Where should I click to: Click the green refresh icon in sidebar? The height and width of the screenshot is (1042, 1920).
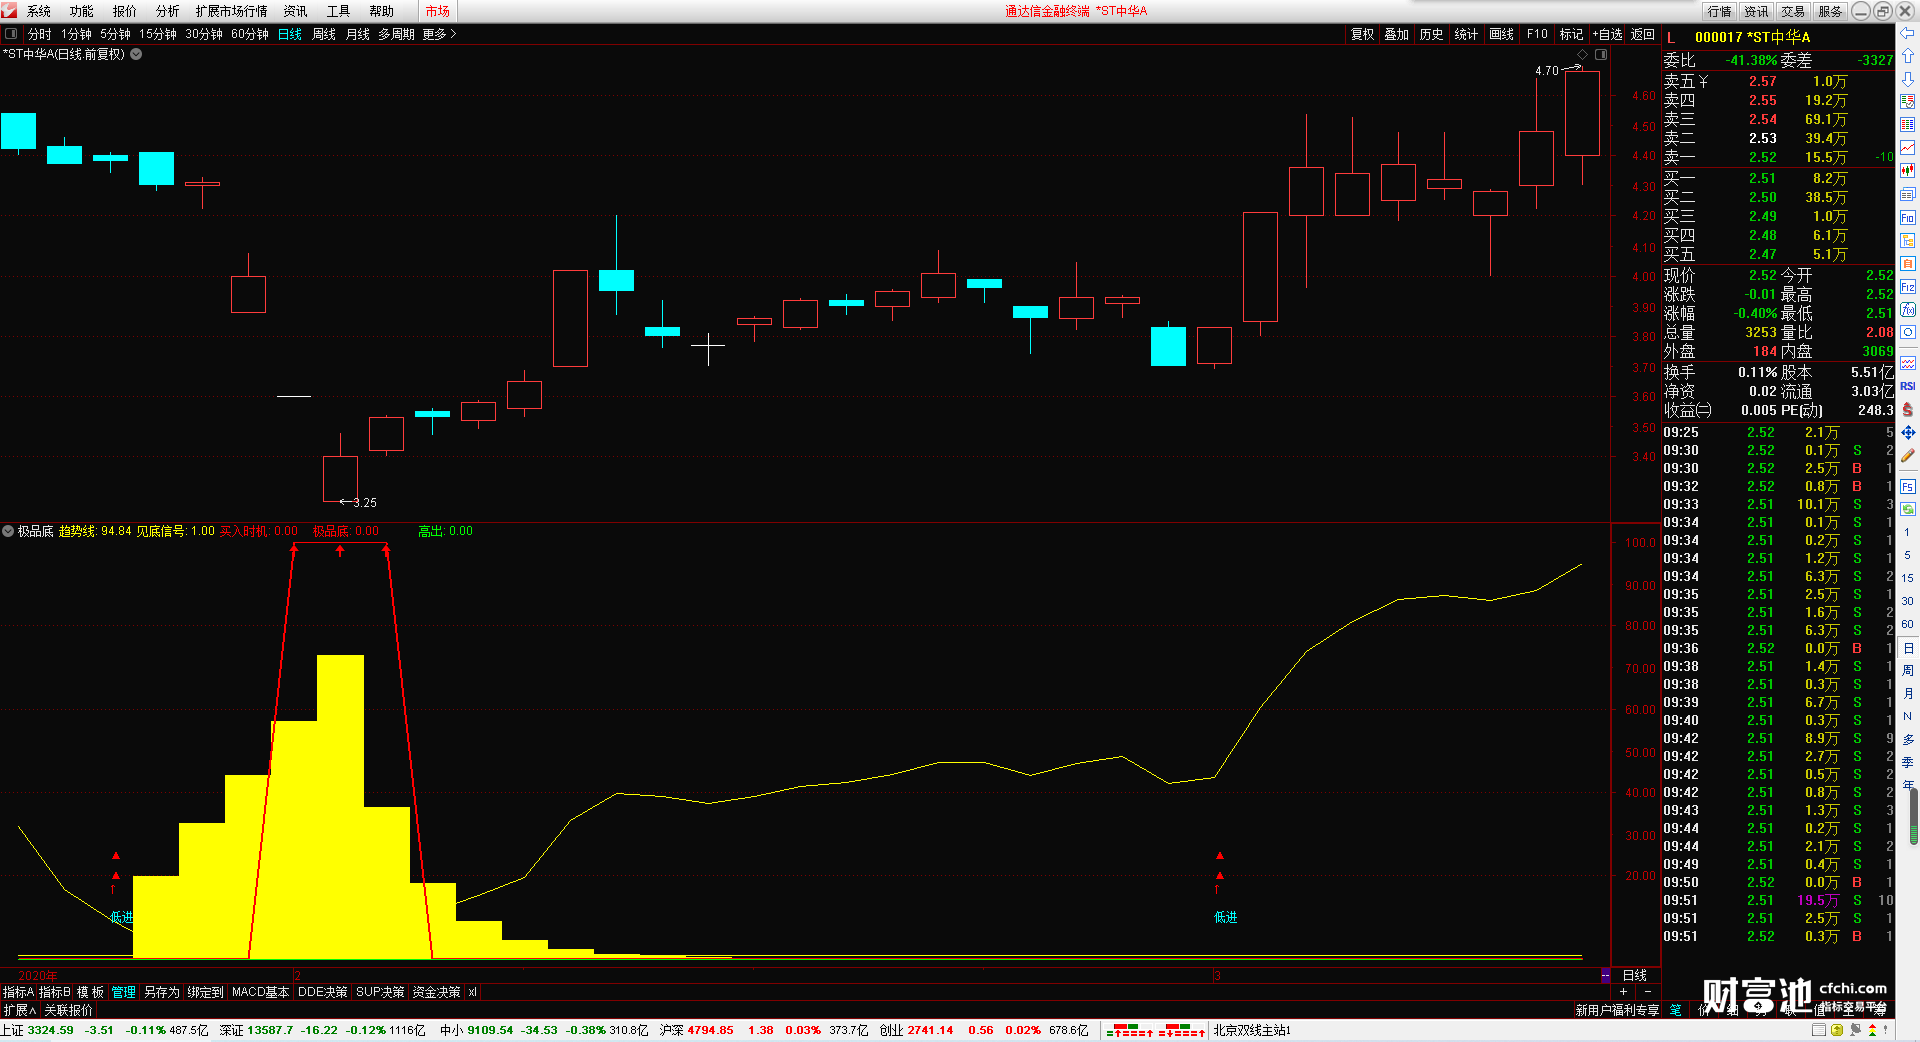coord(1908,510)
